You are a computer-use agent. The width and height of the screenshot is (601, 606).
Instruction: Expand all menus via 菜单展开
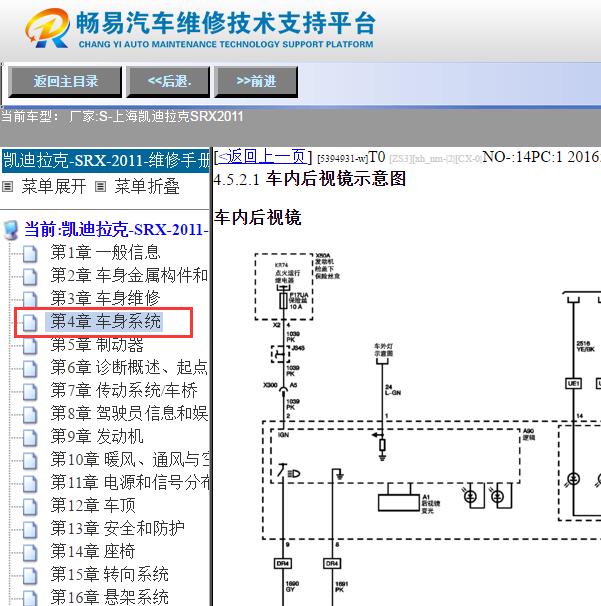pyautogui.click(x=54, y=187)
